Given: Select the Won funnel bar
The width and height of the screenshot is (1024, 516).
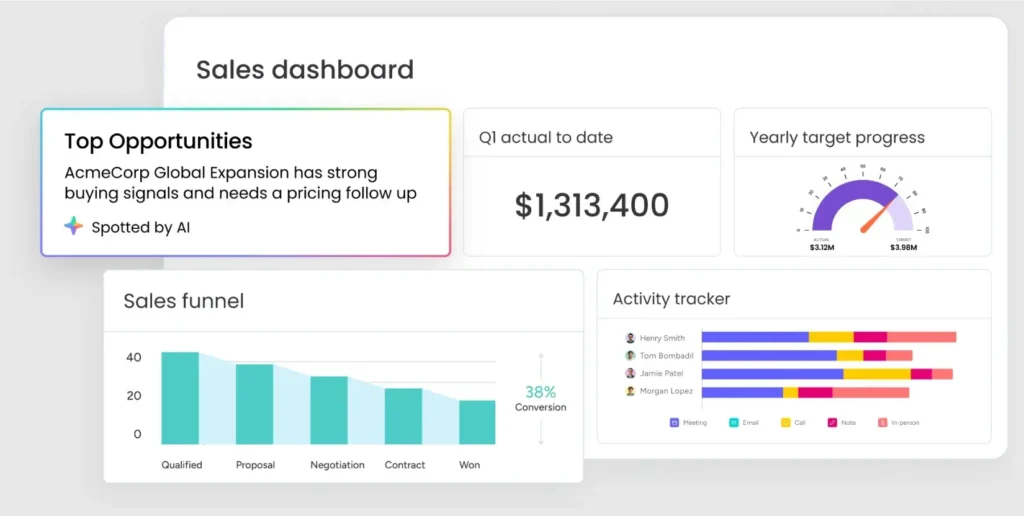Looking at the screenshot, I should point(477,423).
